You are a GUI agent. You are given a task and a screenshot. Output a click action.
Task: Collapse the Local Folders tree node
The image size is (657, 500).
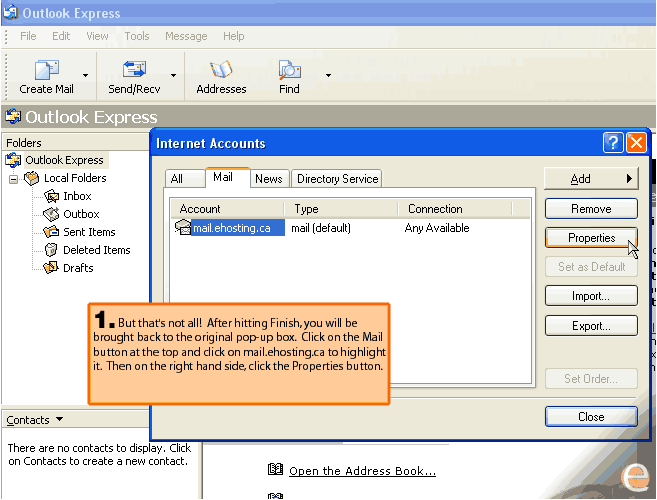pyautogui.click(x=13, y=179)
